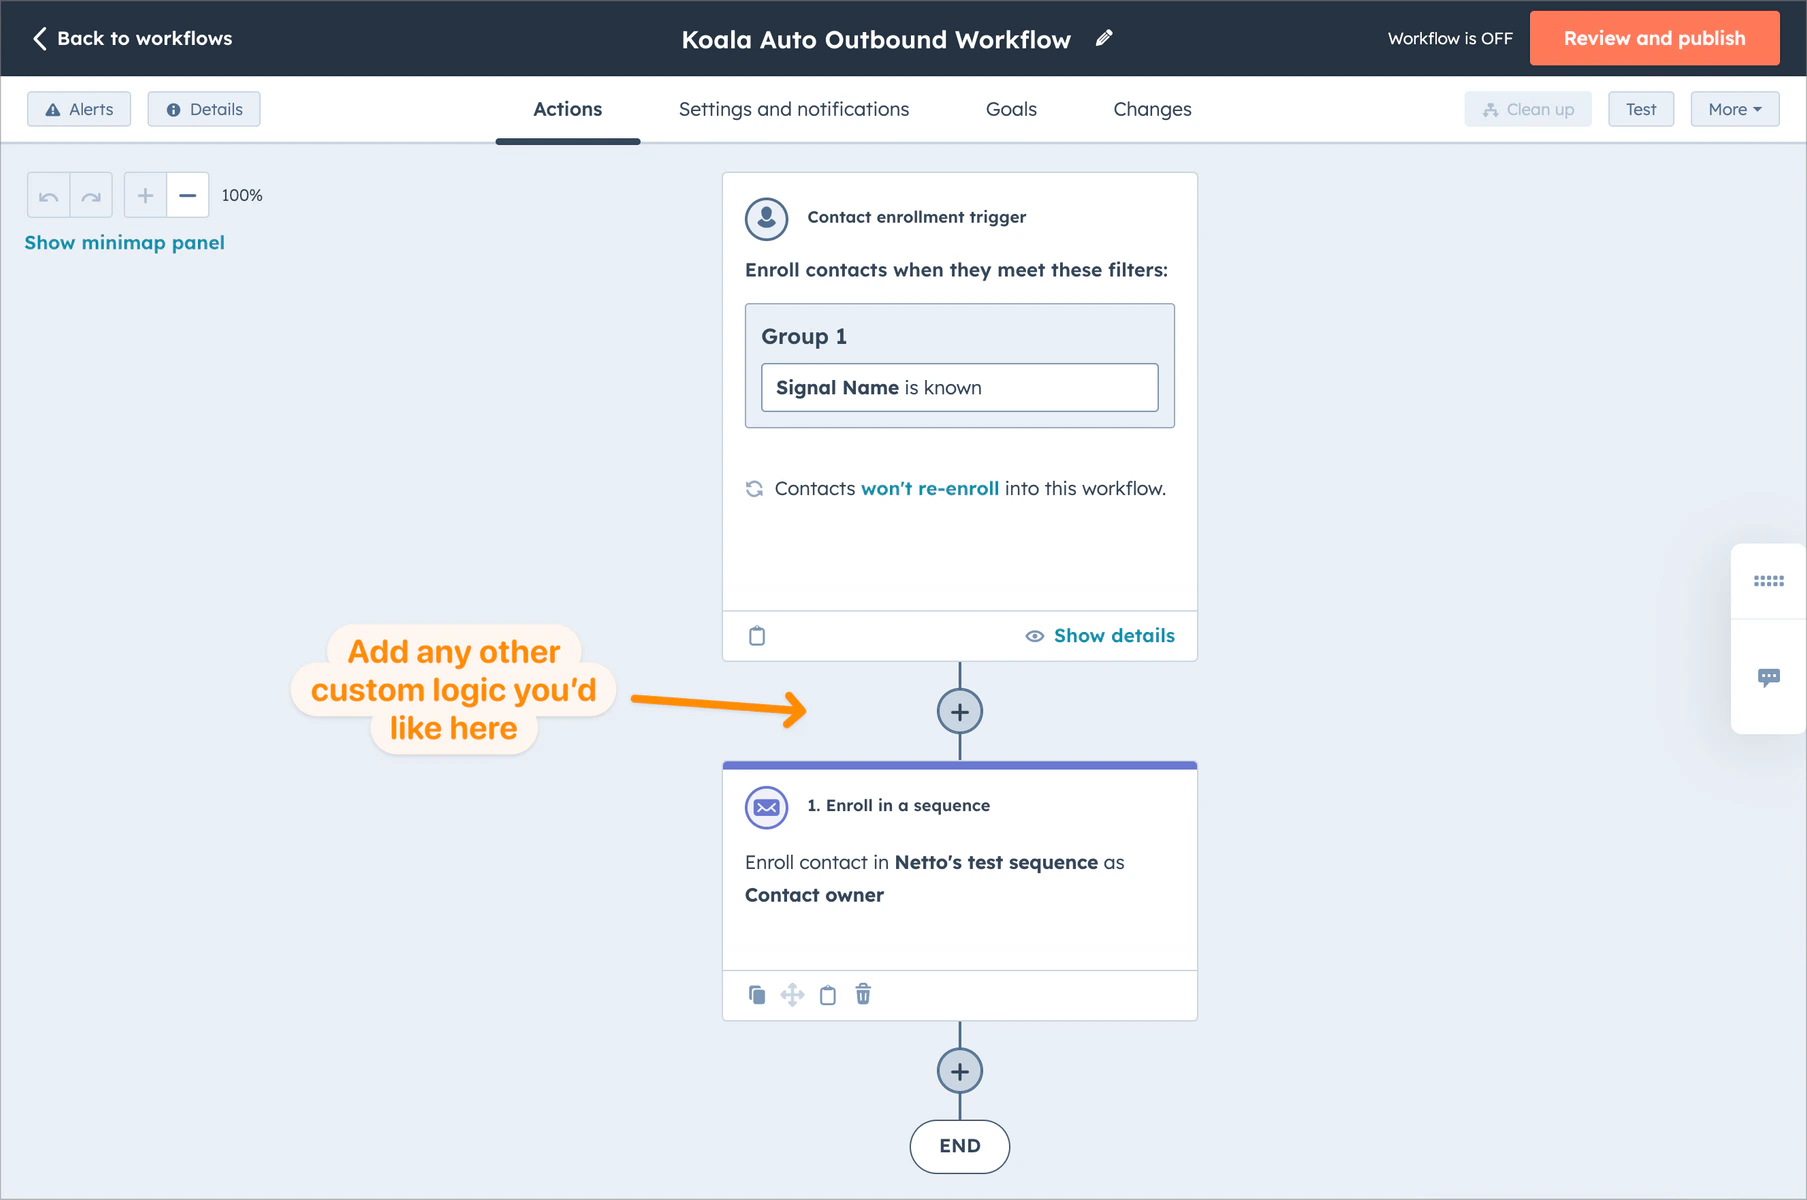Switch to Settings and notifications

[793, 109]
